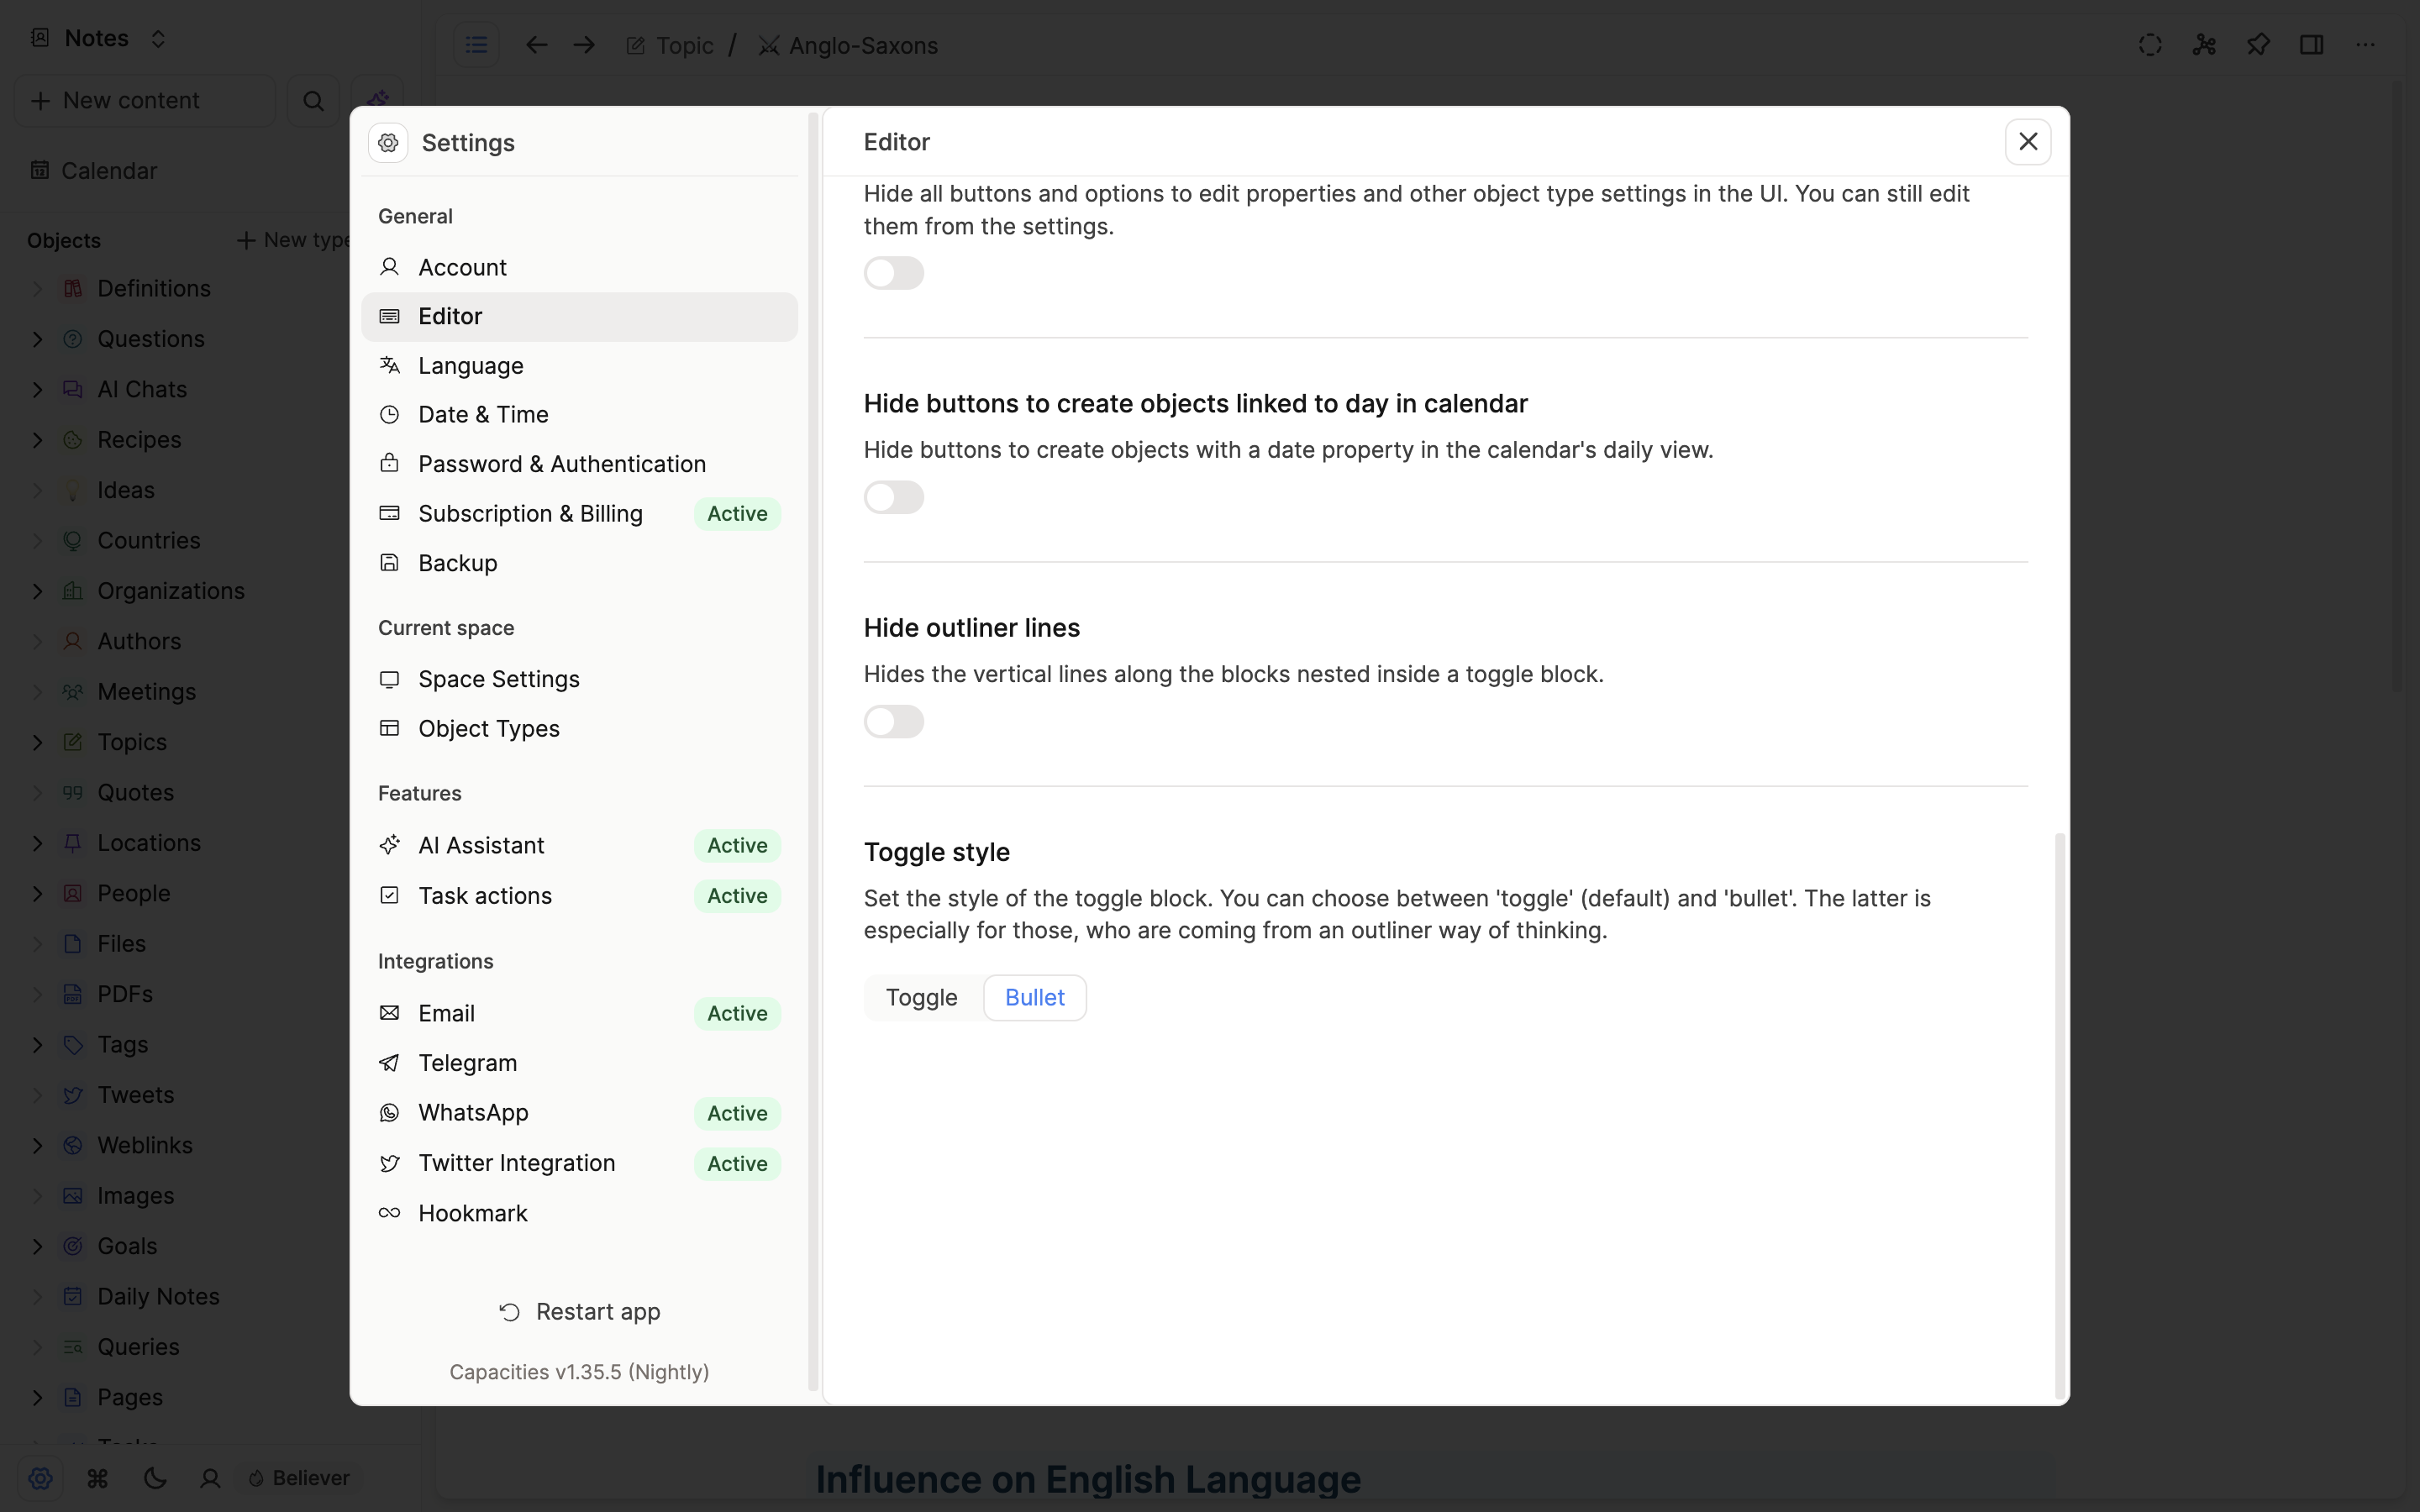Toggle Hide outliner lines switch
This screenshot has height=1512, width=2420.
pos(894,719)
